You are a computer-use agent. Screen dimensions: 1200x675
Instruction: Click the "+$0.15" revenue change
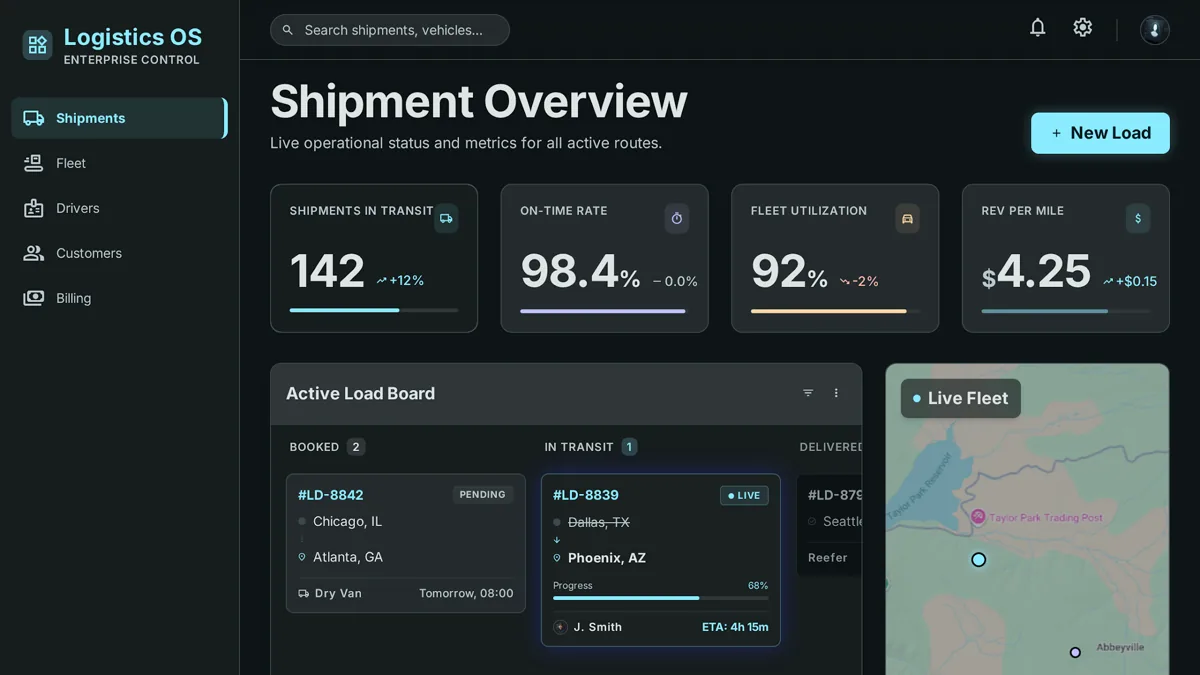pos(1136,281)
